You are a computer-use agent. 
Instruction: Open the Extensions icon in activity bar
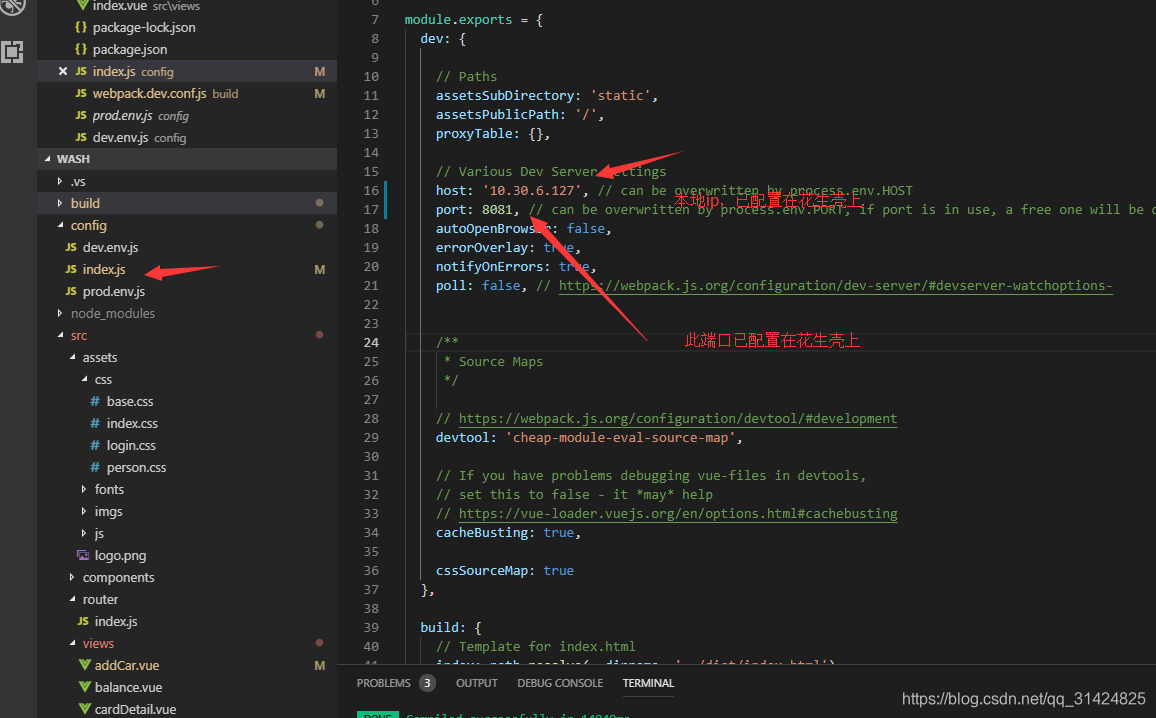[x=13, y=52]
